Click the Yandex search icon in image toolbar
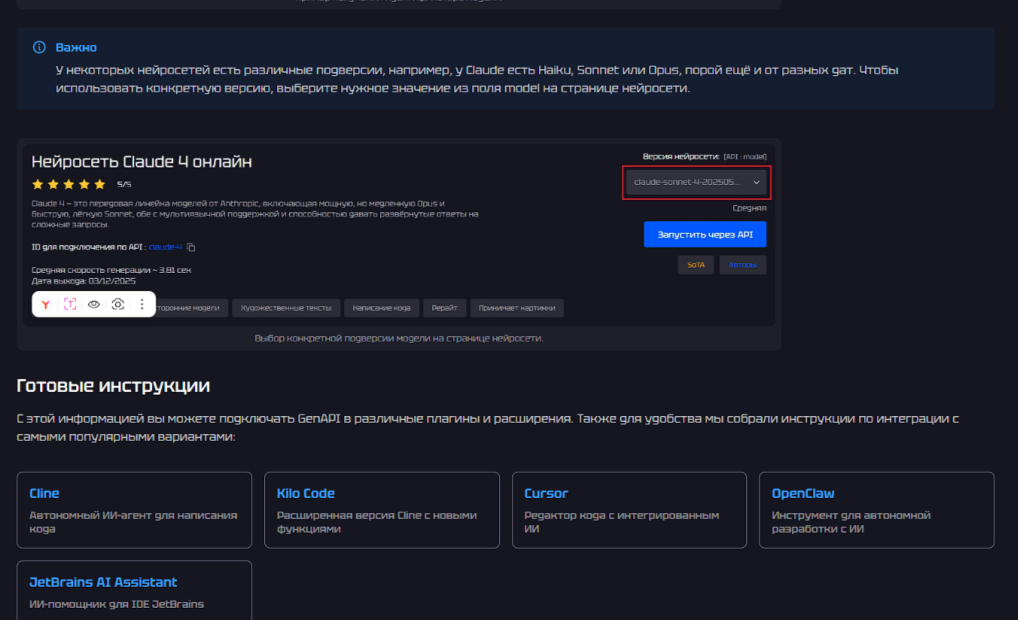 point(46,305)
